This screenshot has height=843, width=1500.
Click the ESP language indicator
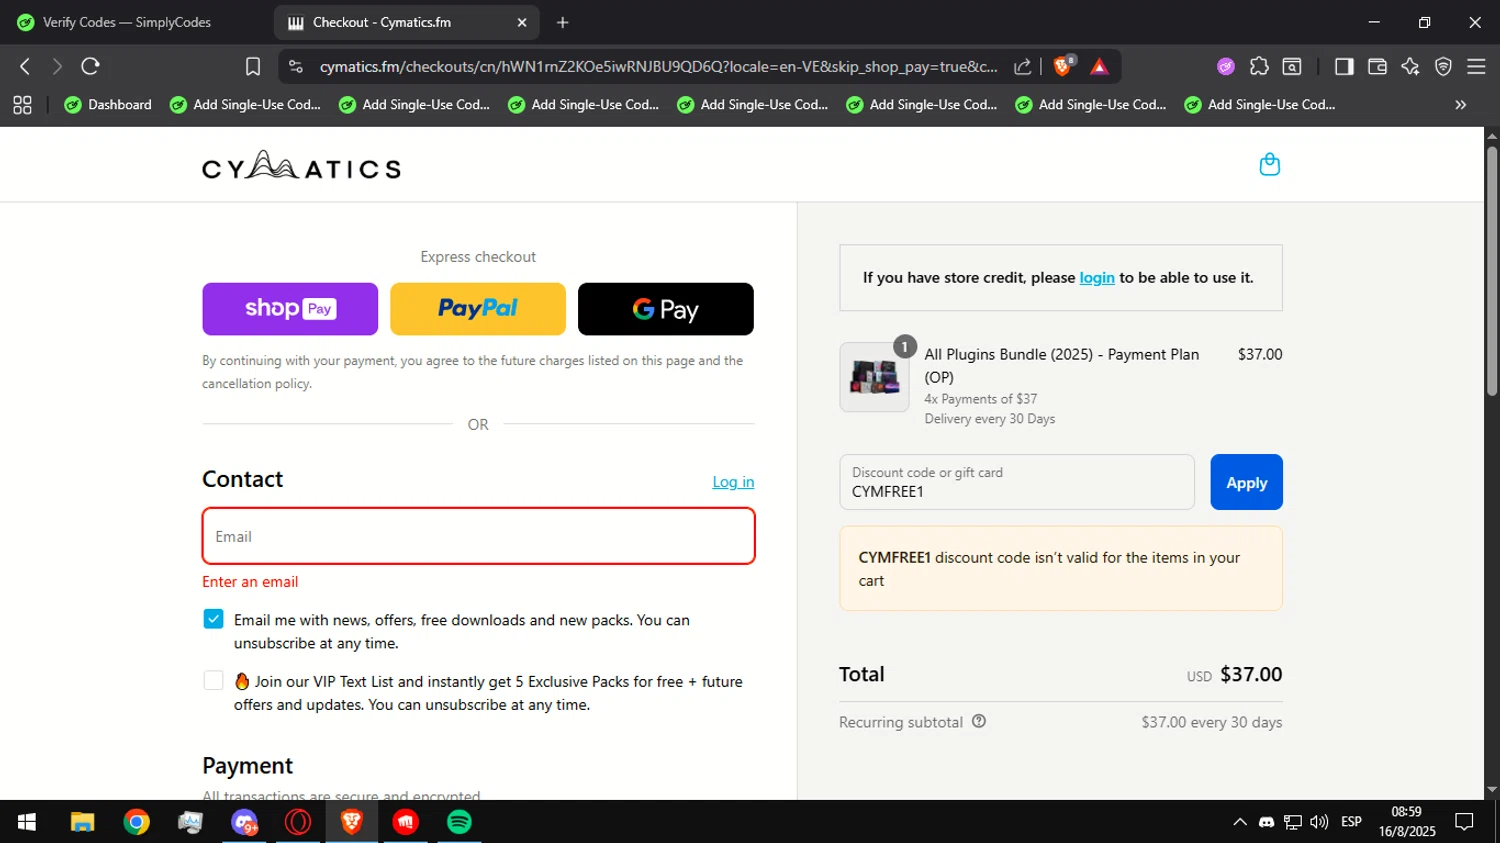(x=1351, y=822)
